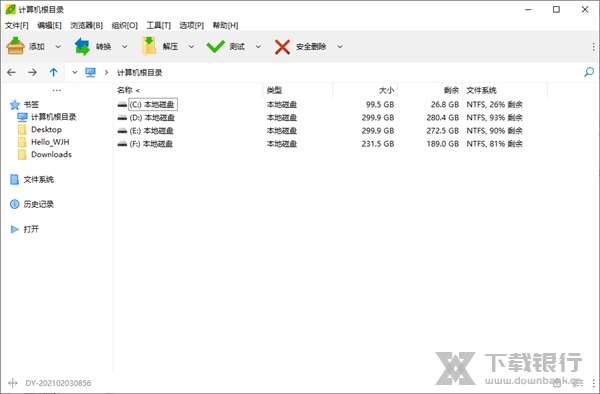Click the drive icon for (F:)
The image size is (600, 394).
122,144
